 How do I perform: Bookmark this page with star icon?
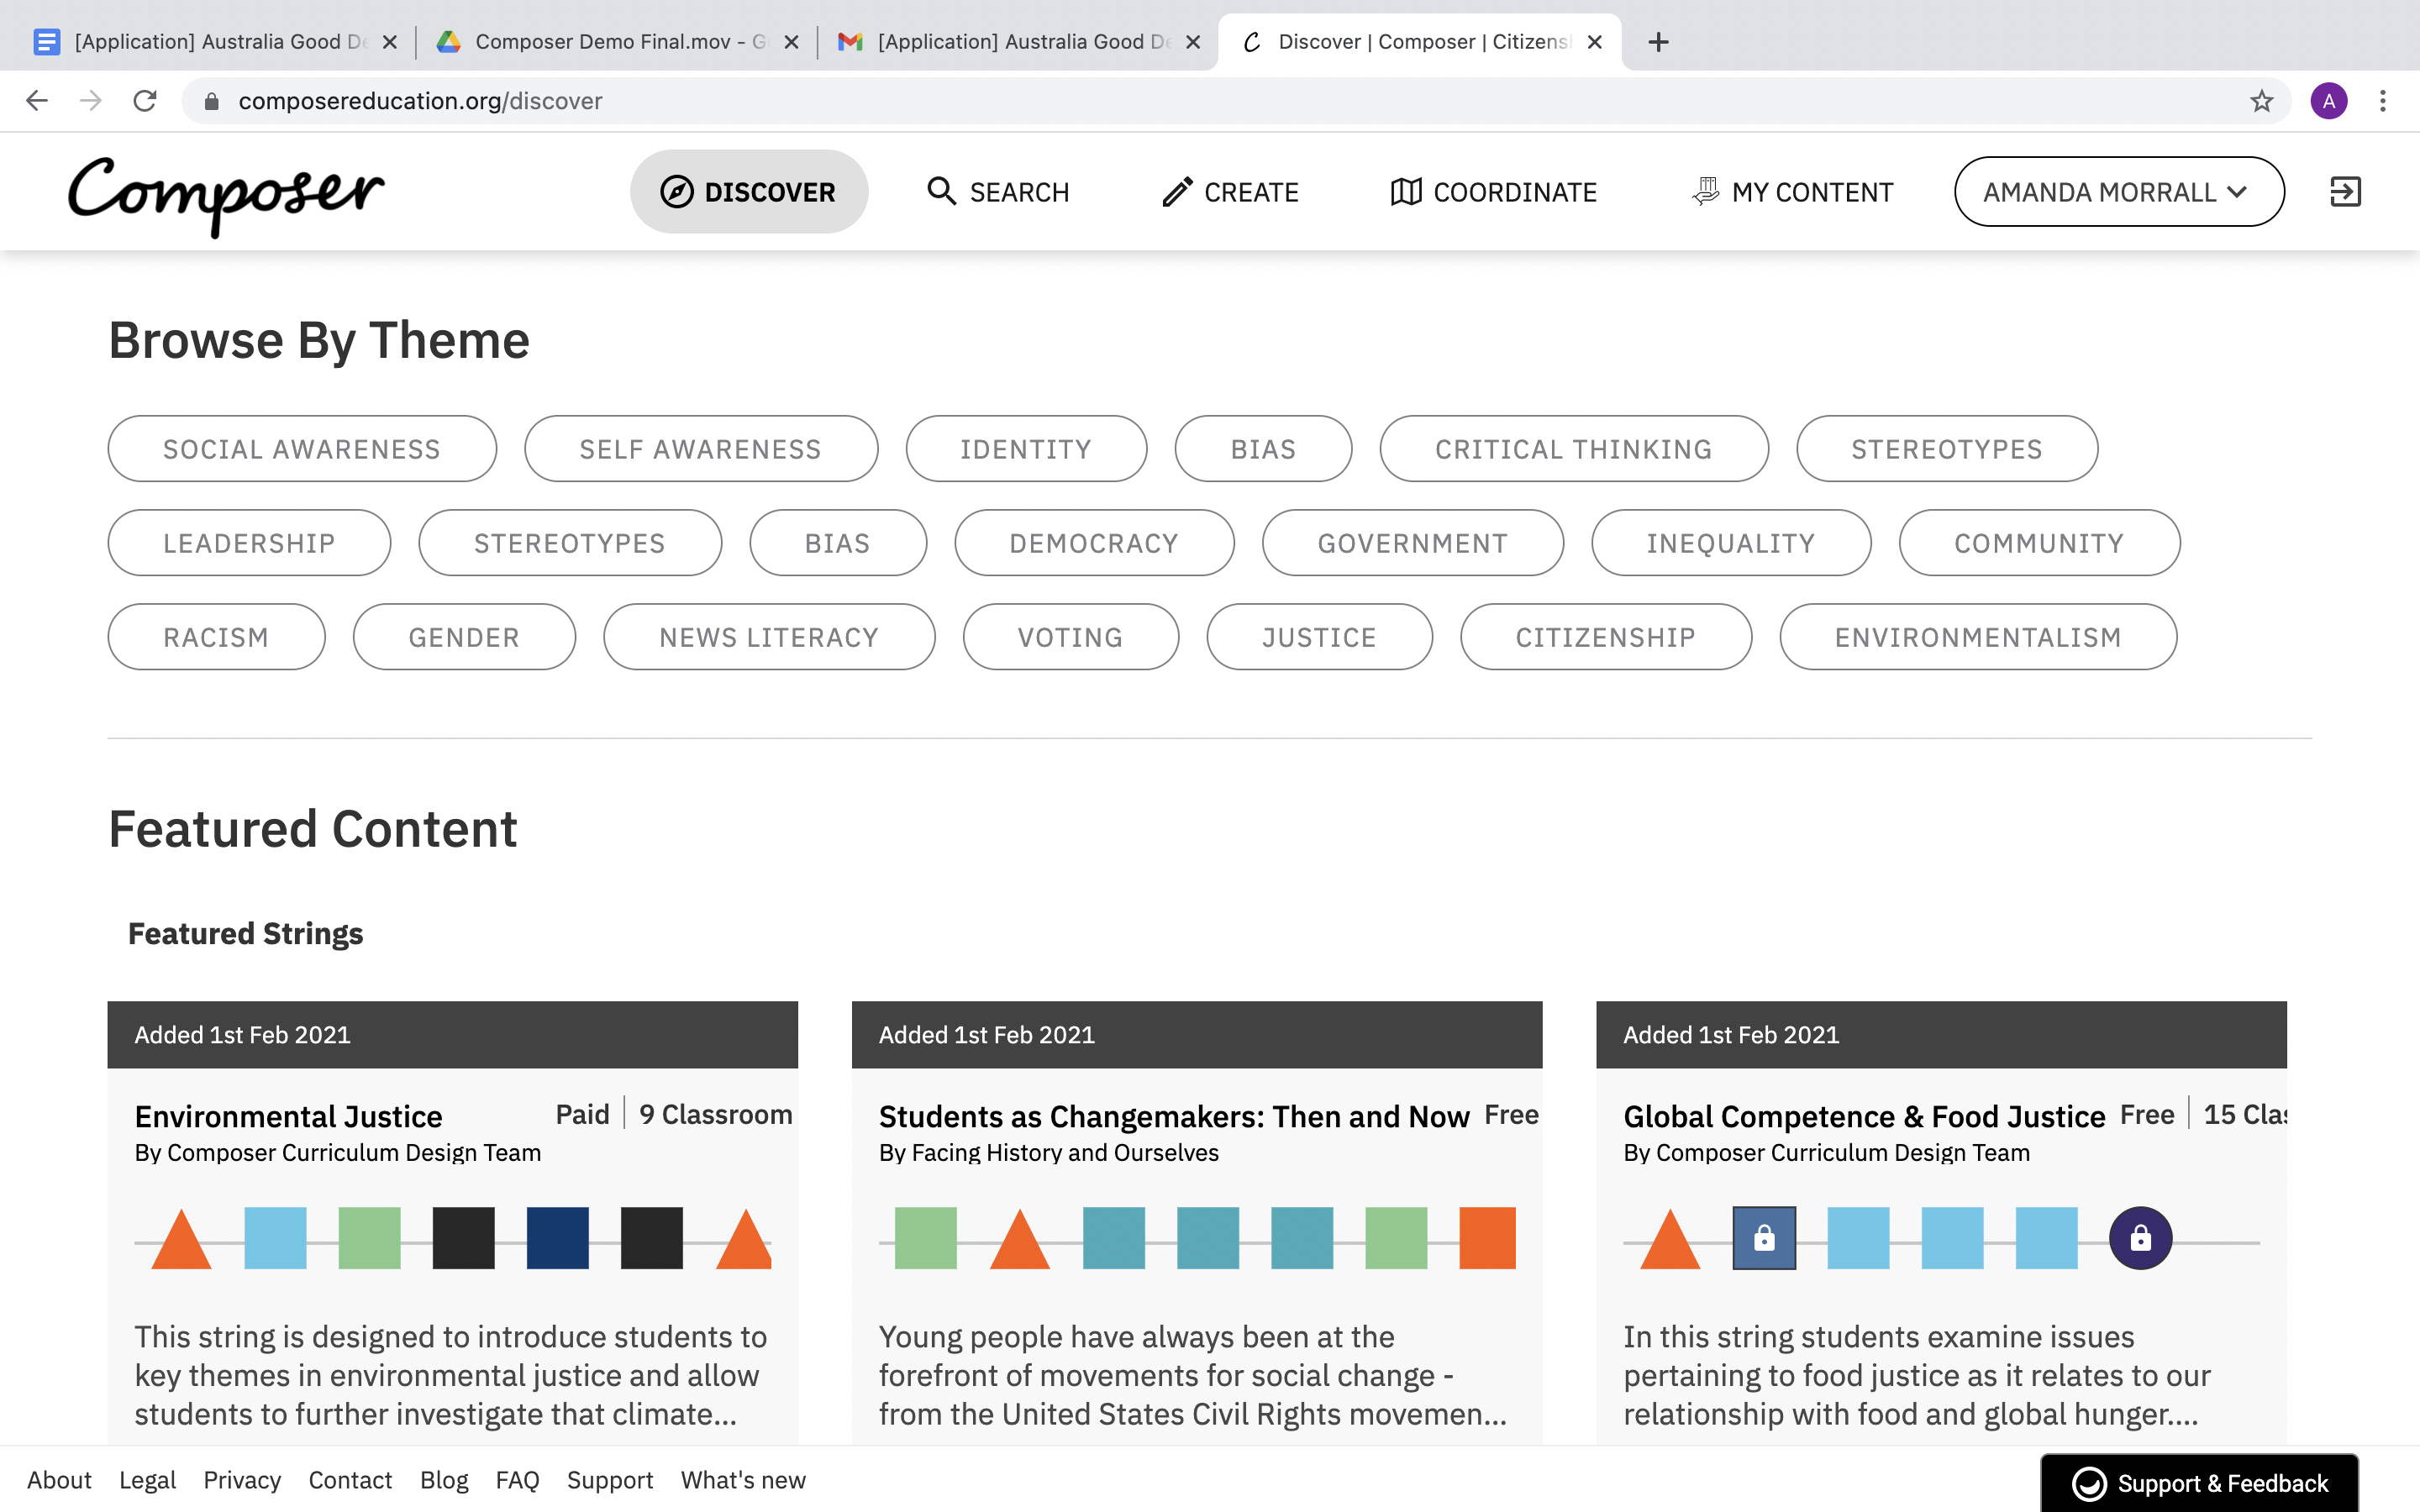[x=2261, y=101]
